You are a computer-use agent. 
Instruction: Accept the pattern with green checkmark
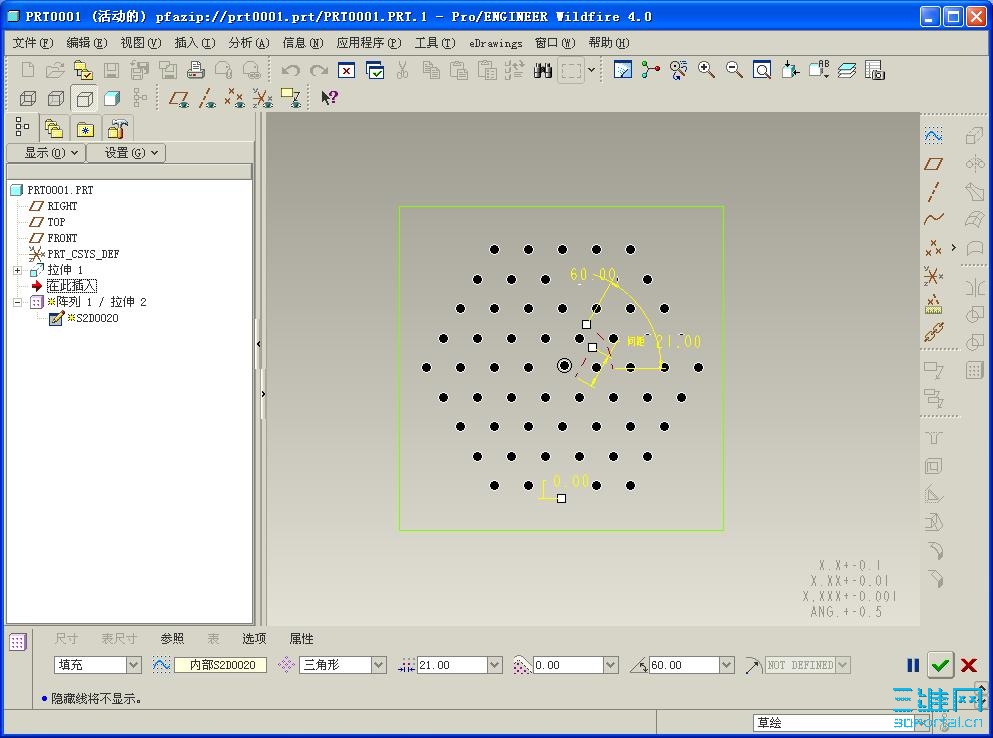point(940,665)
